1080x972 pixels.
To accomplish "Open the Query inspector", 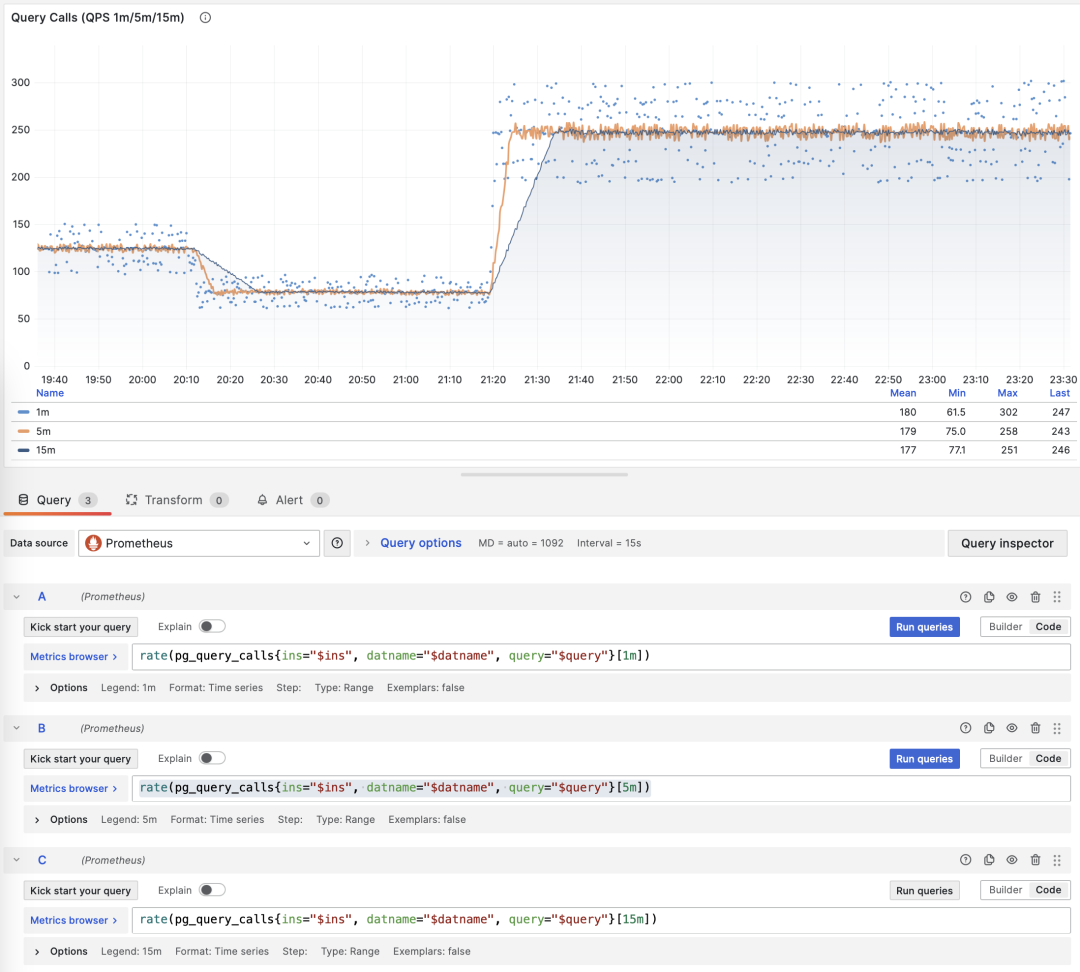I will [x=1007, y=543].
